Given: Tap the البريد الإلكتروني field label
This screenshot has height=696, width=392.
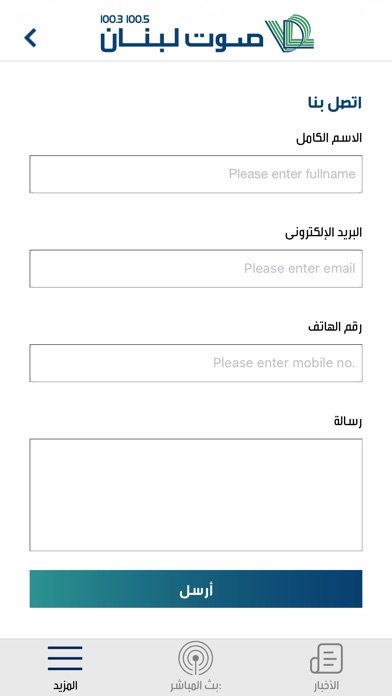Looking at the screenshot, I should [x=324, y=233].
